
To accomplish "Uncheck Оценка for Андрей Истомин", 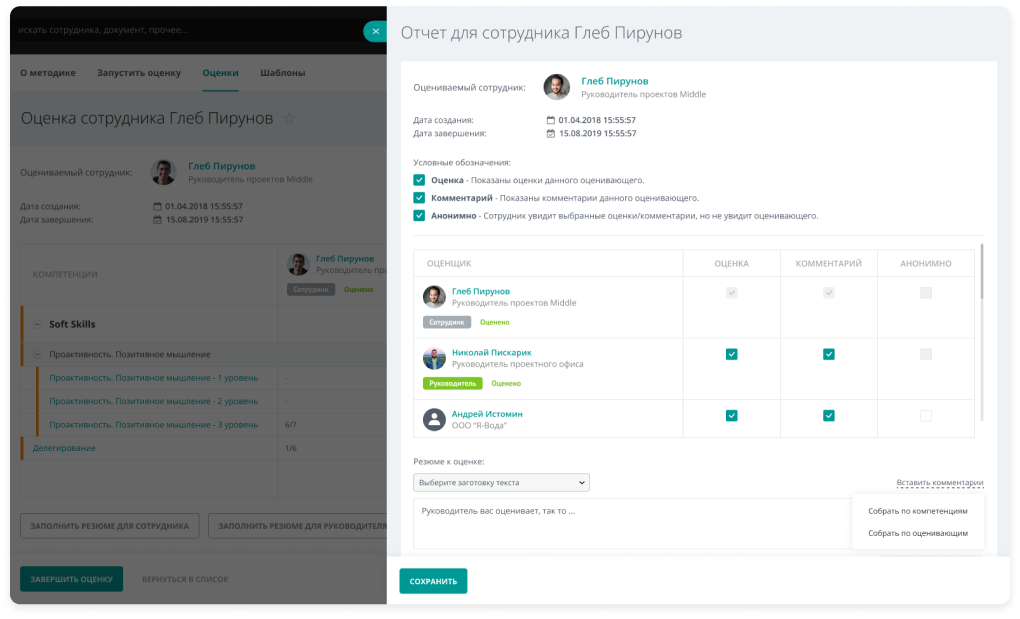I will point(731,415).
